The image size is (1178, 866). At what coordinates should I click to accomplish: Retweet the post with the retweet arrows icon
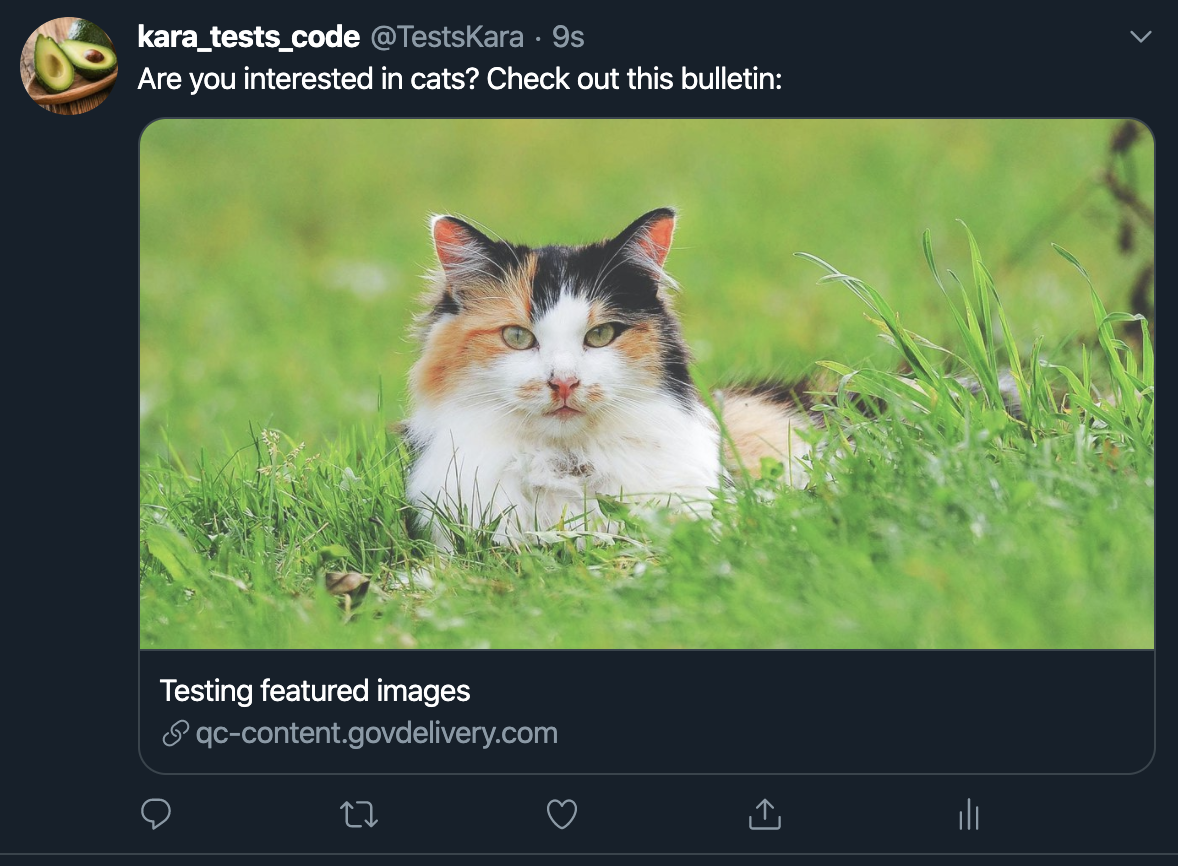point(358,815)
